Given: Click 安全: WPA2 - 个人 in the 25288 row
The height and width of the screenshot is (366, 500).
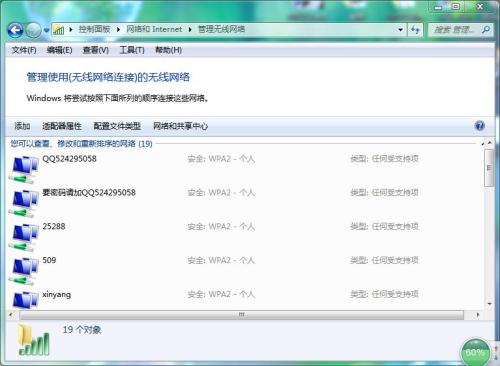Looking at the screenshot, I should pos(221,227).
